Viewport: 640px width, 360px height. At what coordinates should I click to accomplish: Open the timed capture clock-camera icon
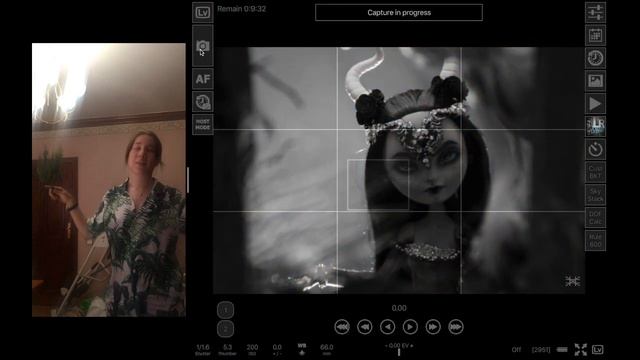tap(203, 102)
